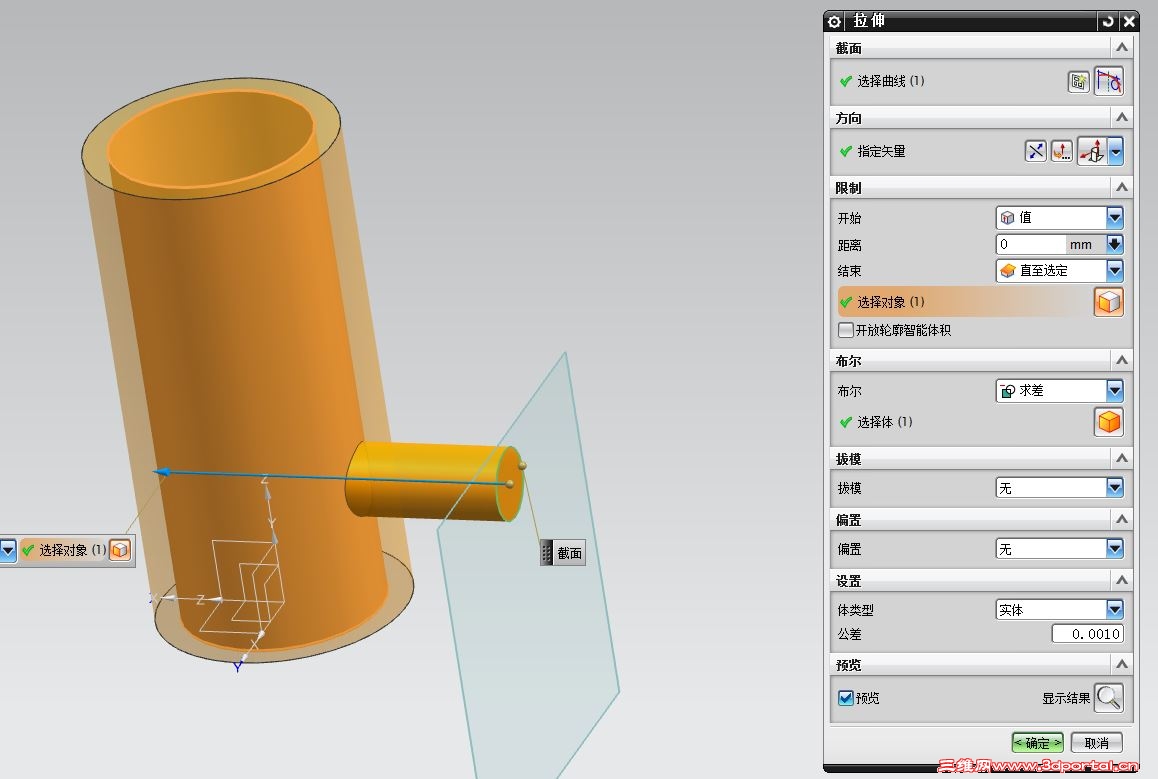Collapse the 布尔 section
The image size is (1158, 779).
[1122, 360]
